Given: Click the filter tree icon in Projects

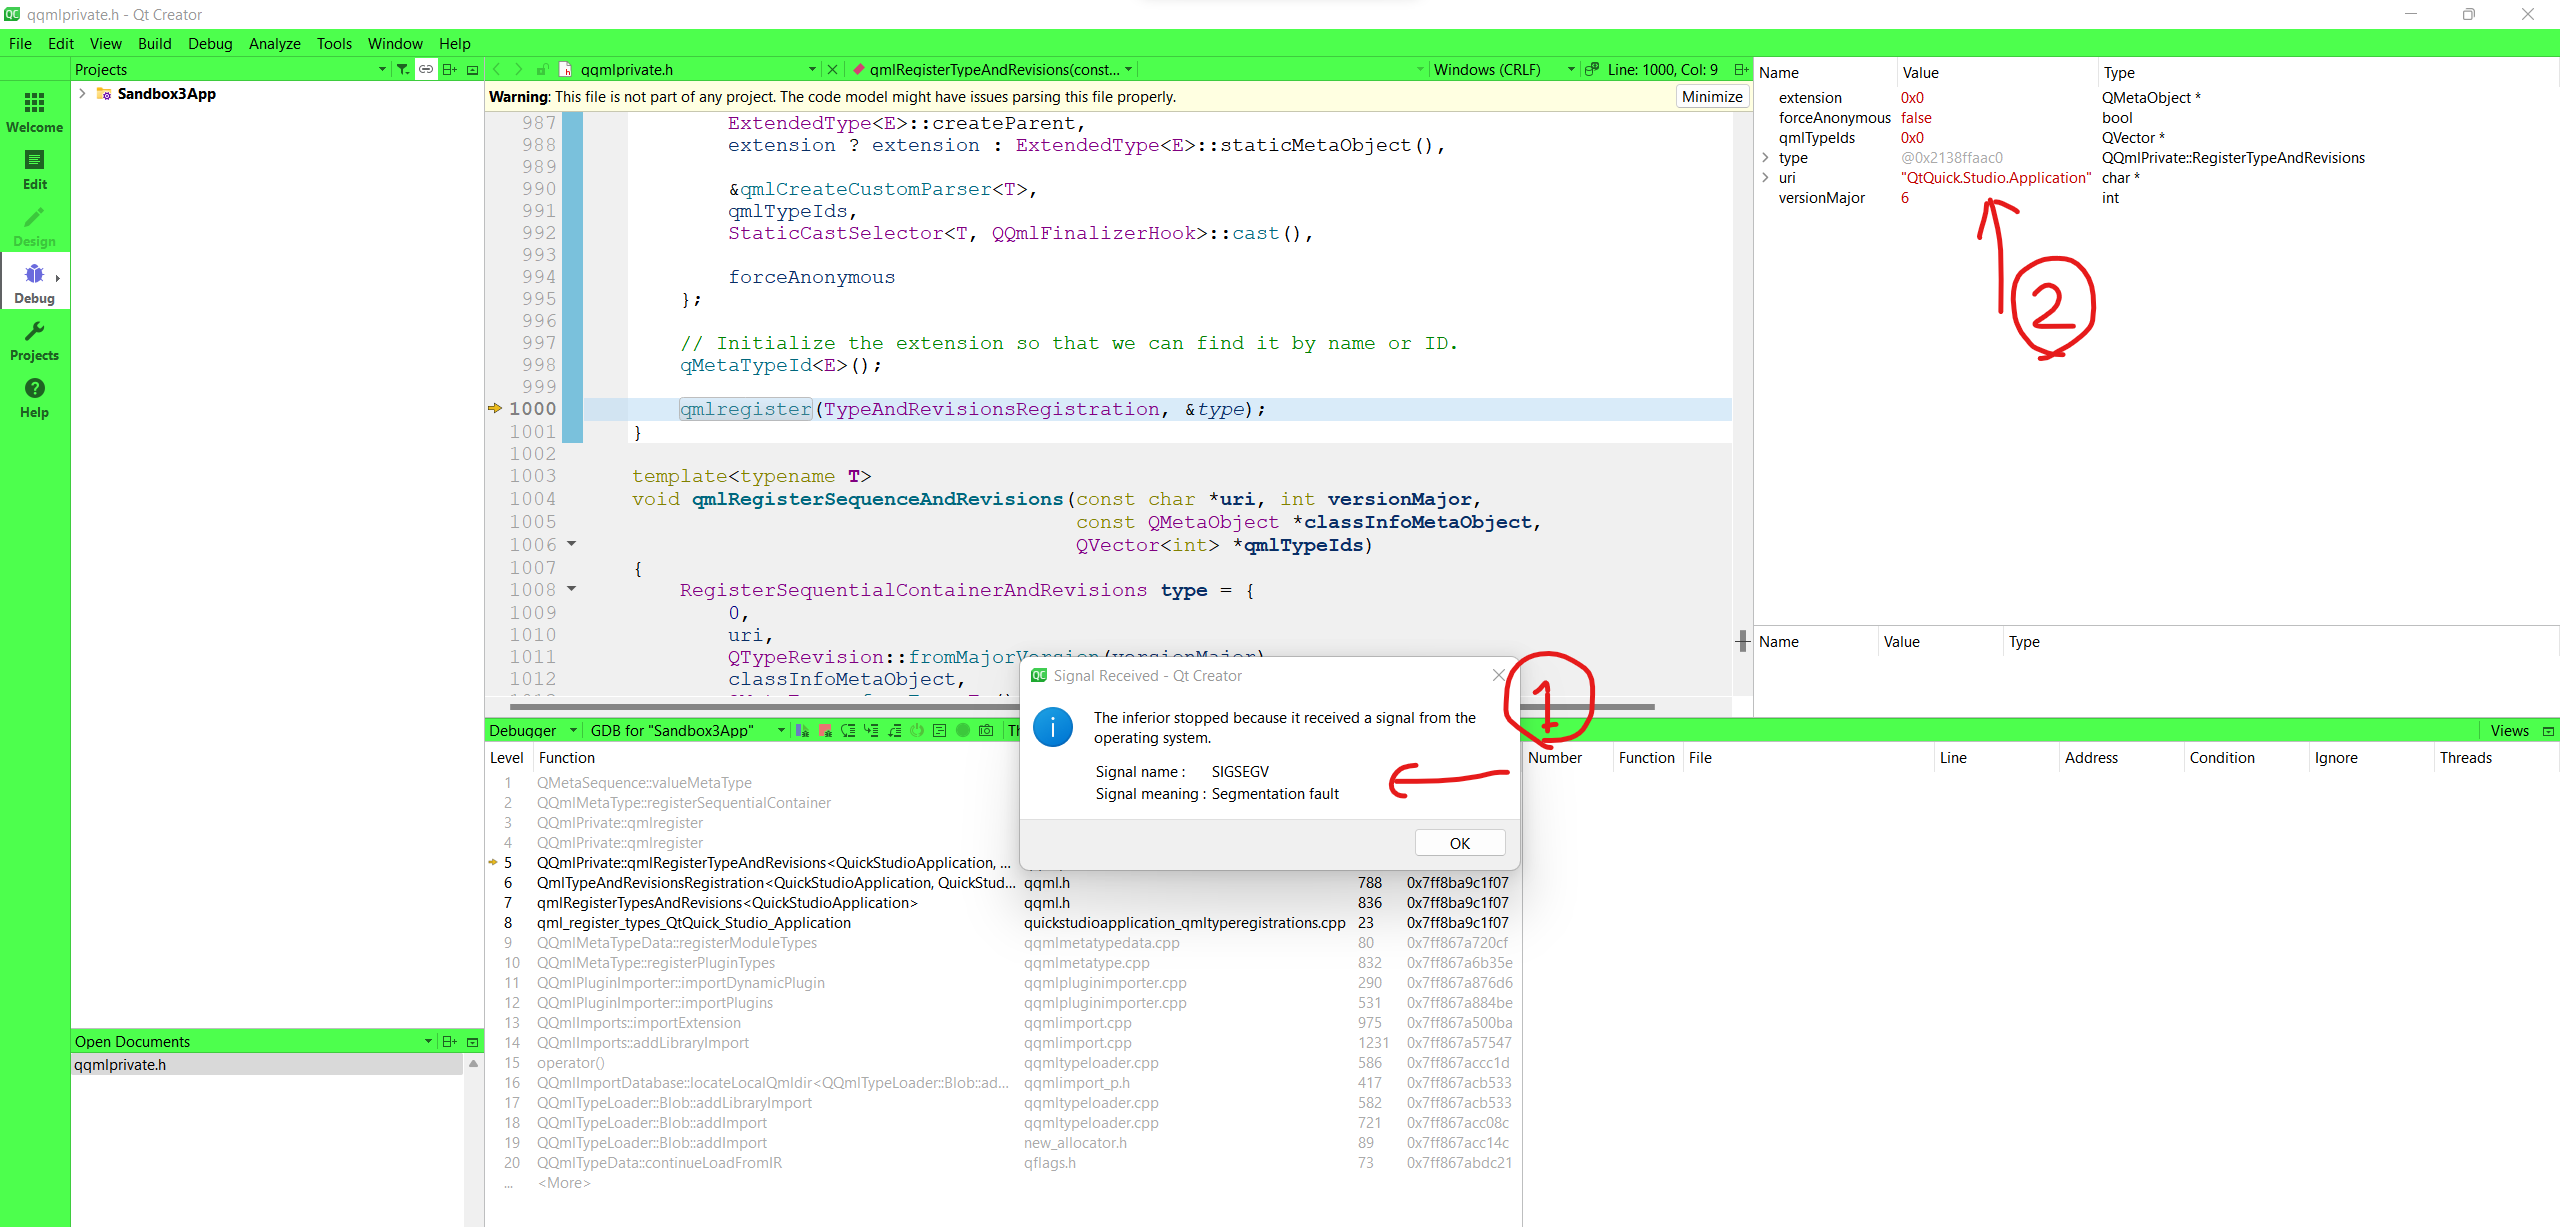Looking at the screenshot, I should coord(402,69).
